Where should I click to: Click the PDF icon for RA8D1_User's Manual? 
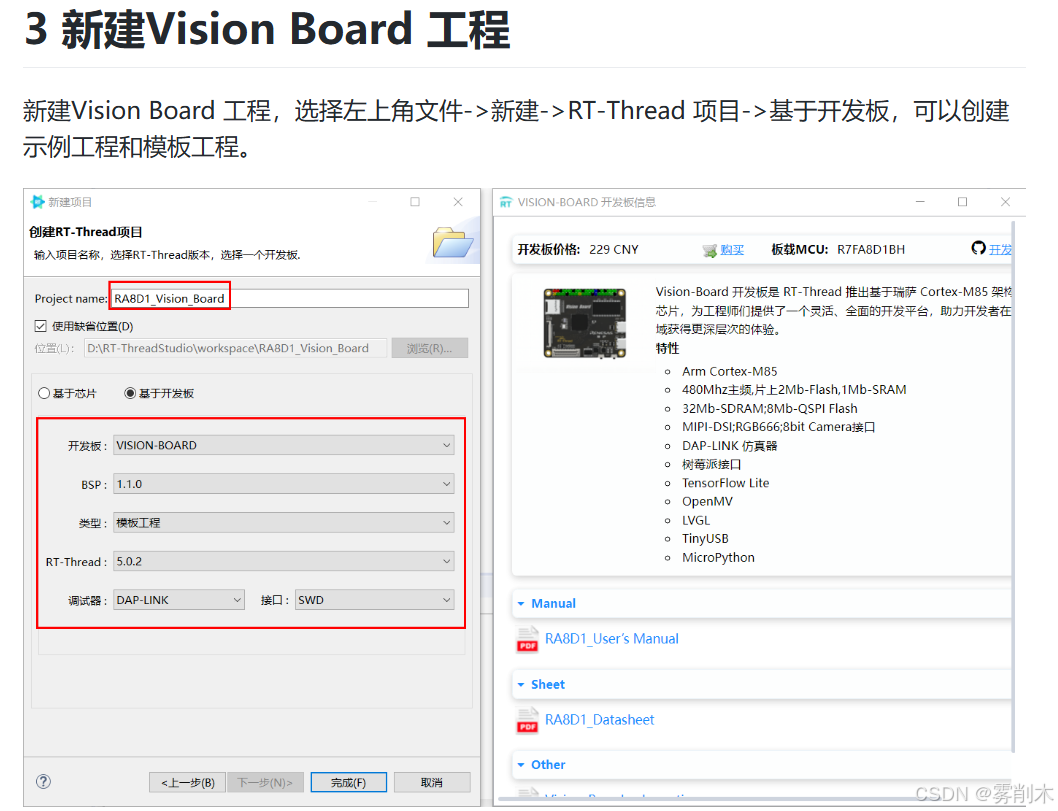pyautogui.click(x=528, y=639)
